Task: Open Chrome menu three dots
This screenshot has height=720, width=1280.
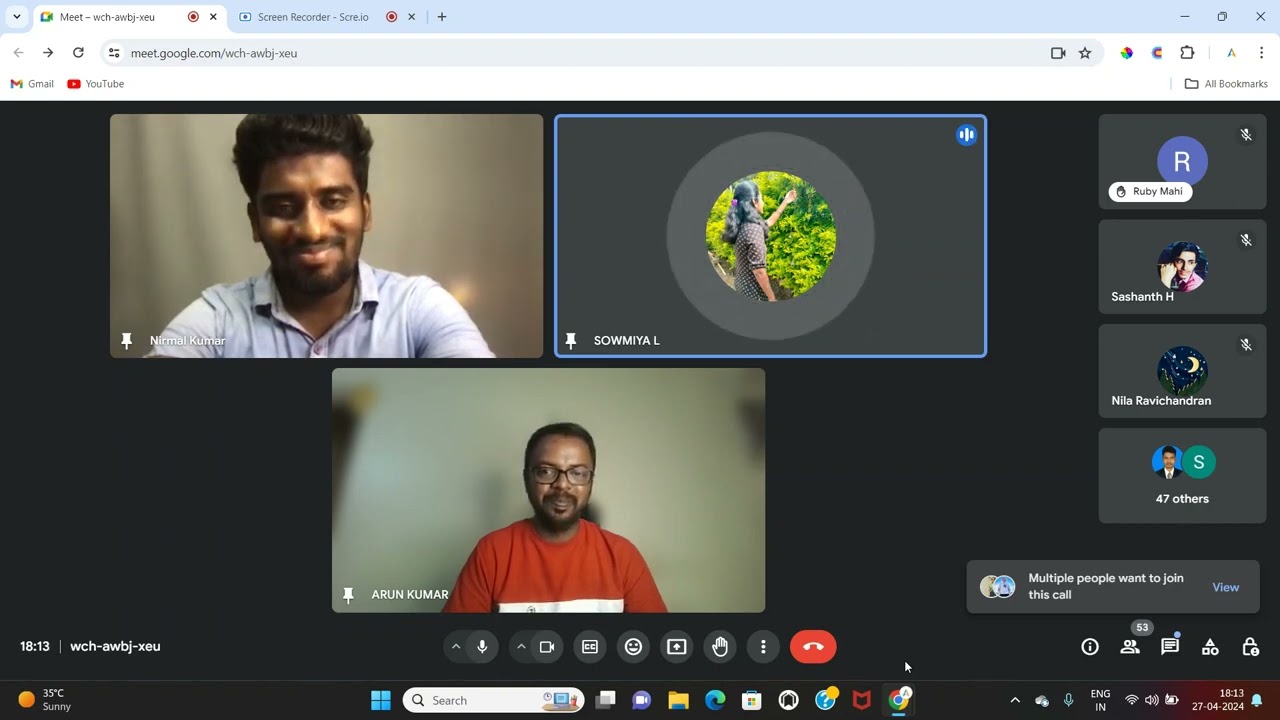Action: (x=1261, y=53)
